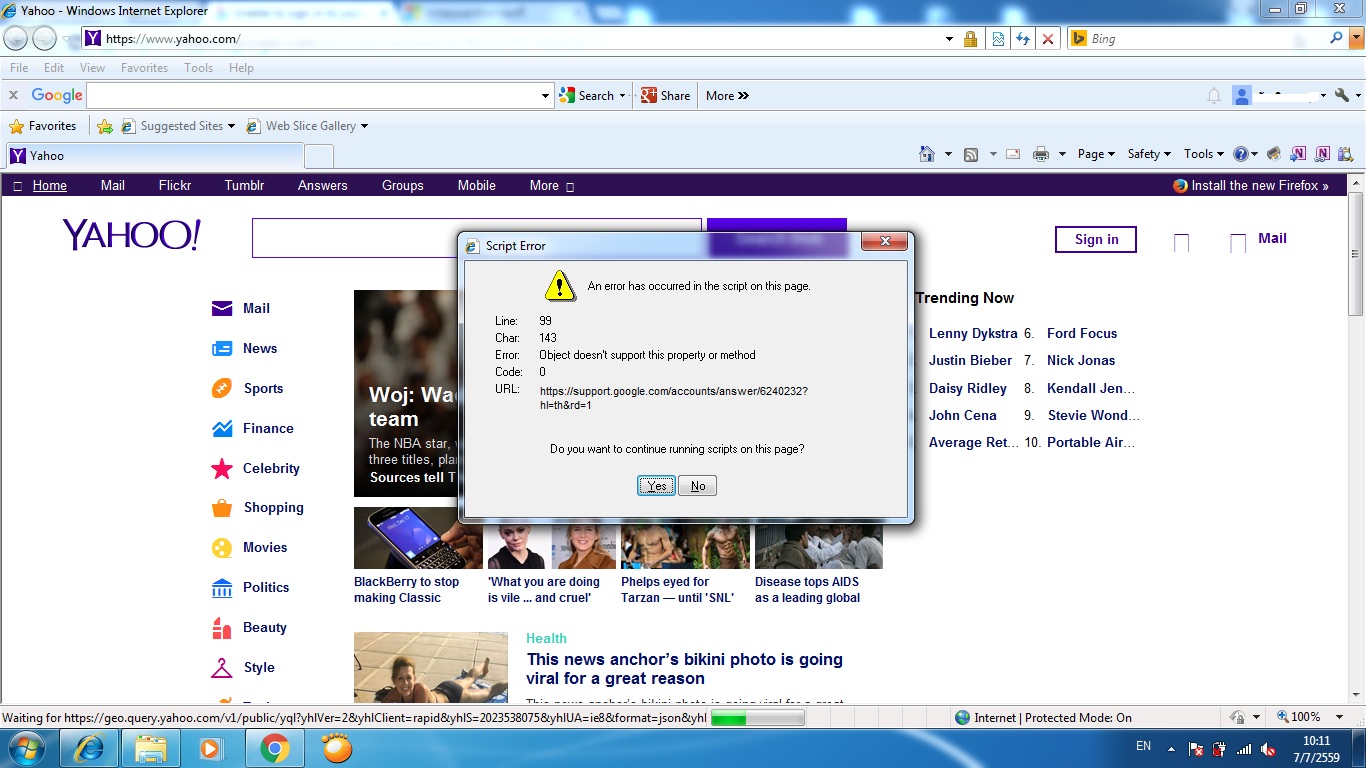The width and height of the screenshot is (1366, 768).
Task: Open the Favorites menu in menu bar
Action: [x=144, y=68]
